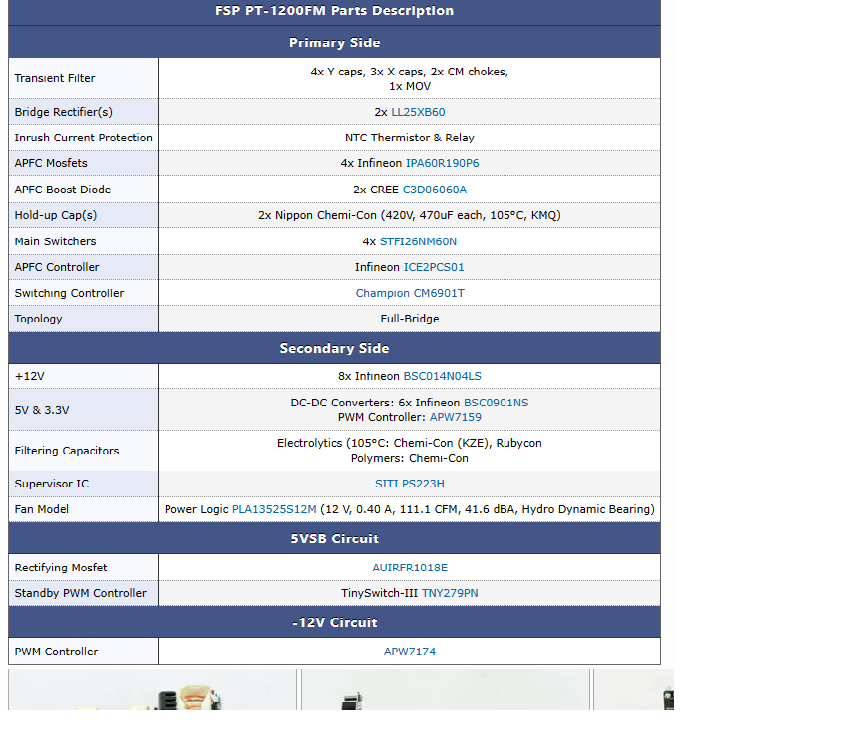Select the Filtering Capacitors row label

pyautogui.click(x=67, y=451)
